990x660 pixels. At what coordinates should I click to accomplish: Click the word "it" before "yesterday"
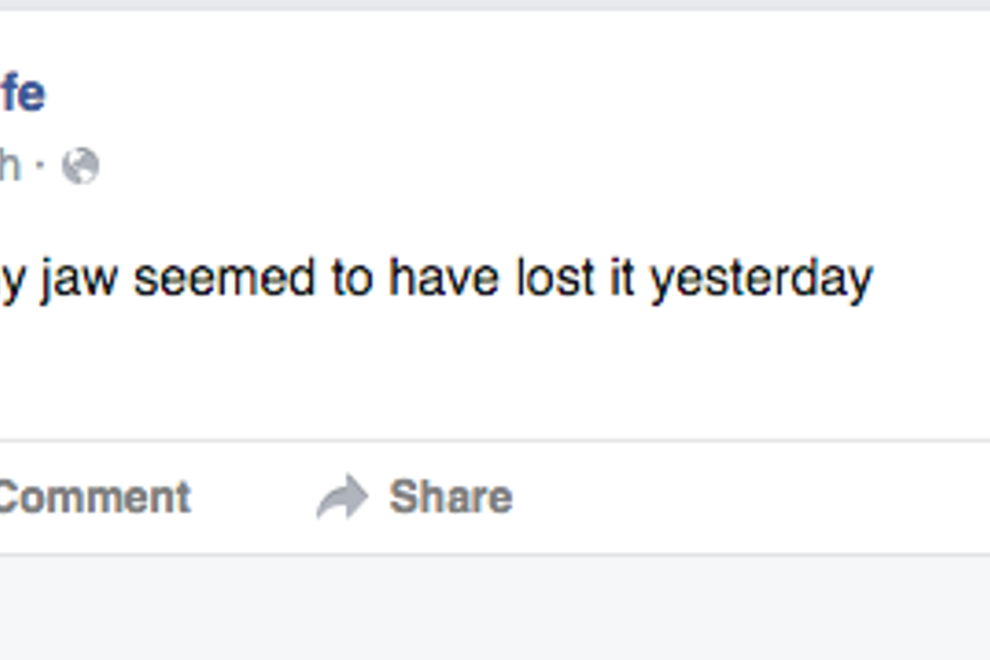(x=622, y=279)
